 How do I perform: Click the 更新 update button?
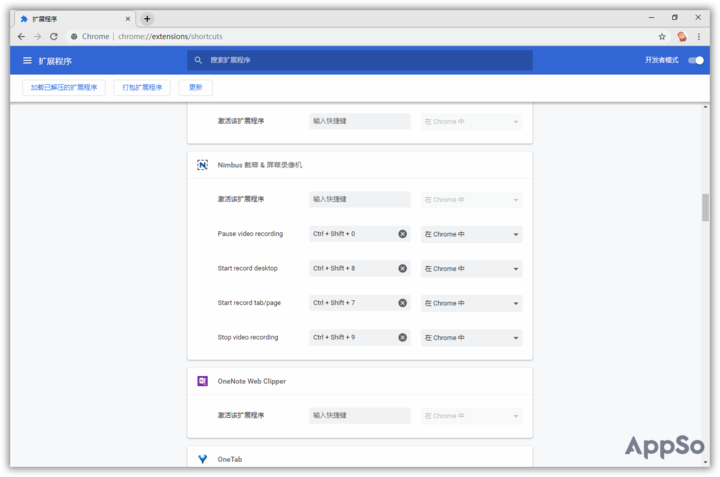click(x=196, y=87)
